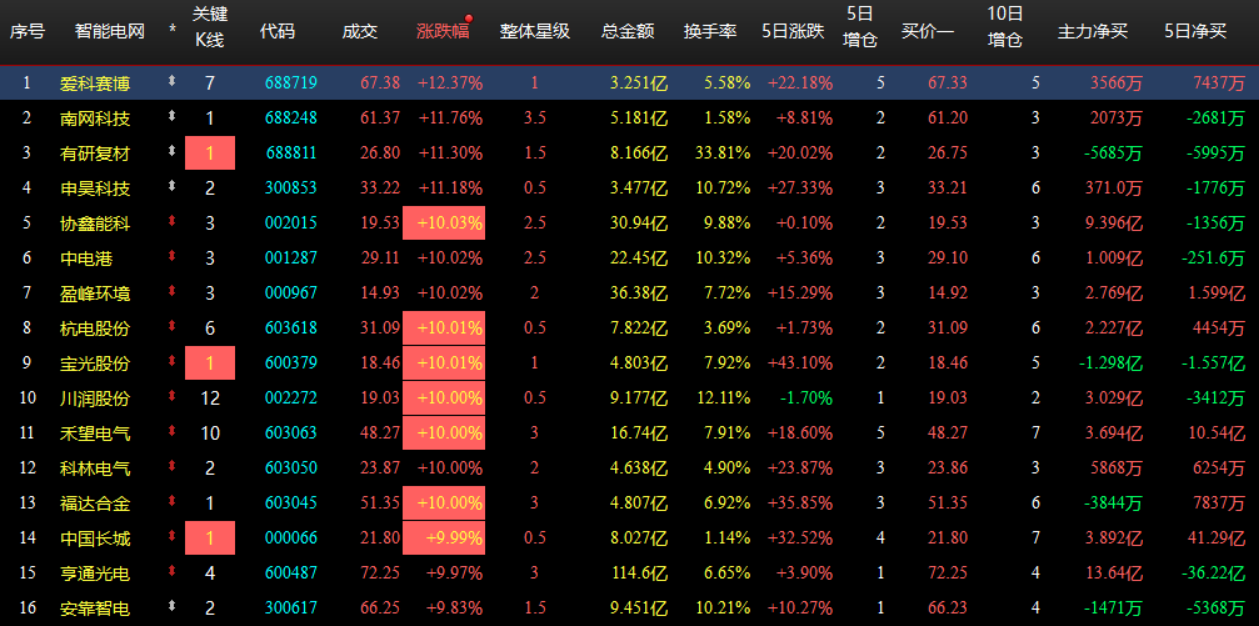Click the 智能电网 column header
Screen dimensions: 1259x626
coord(110,31)
